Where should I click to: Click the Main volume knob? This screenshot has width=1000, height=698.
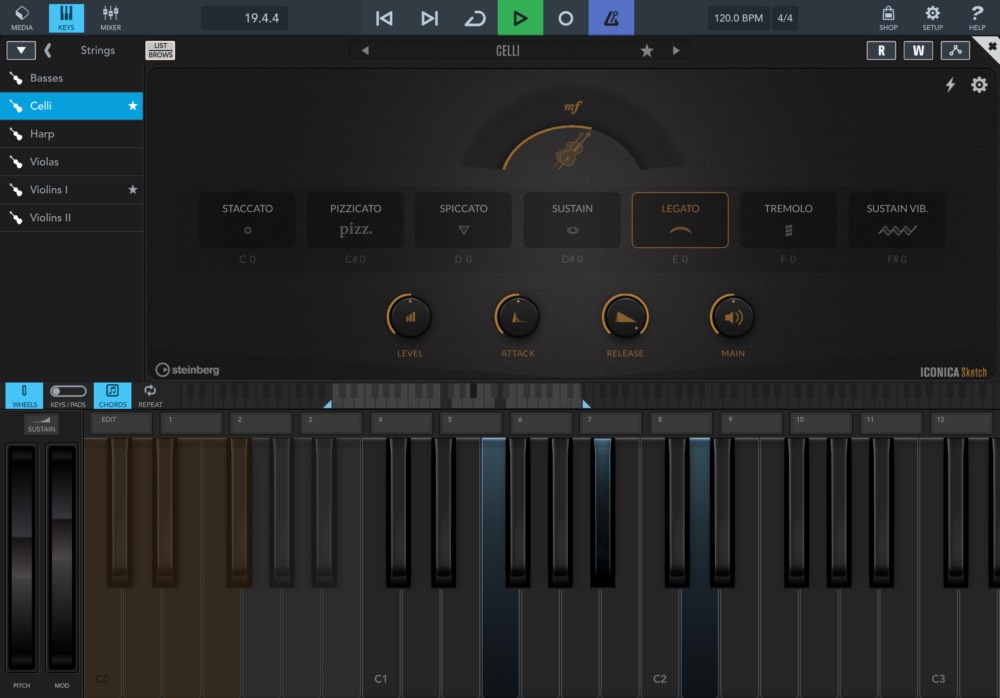click(x=733, y=316)
